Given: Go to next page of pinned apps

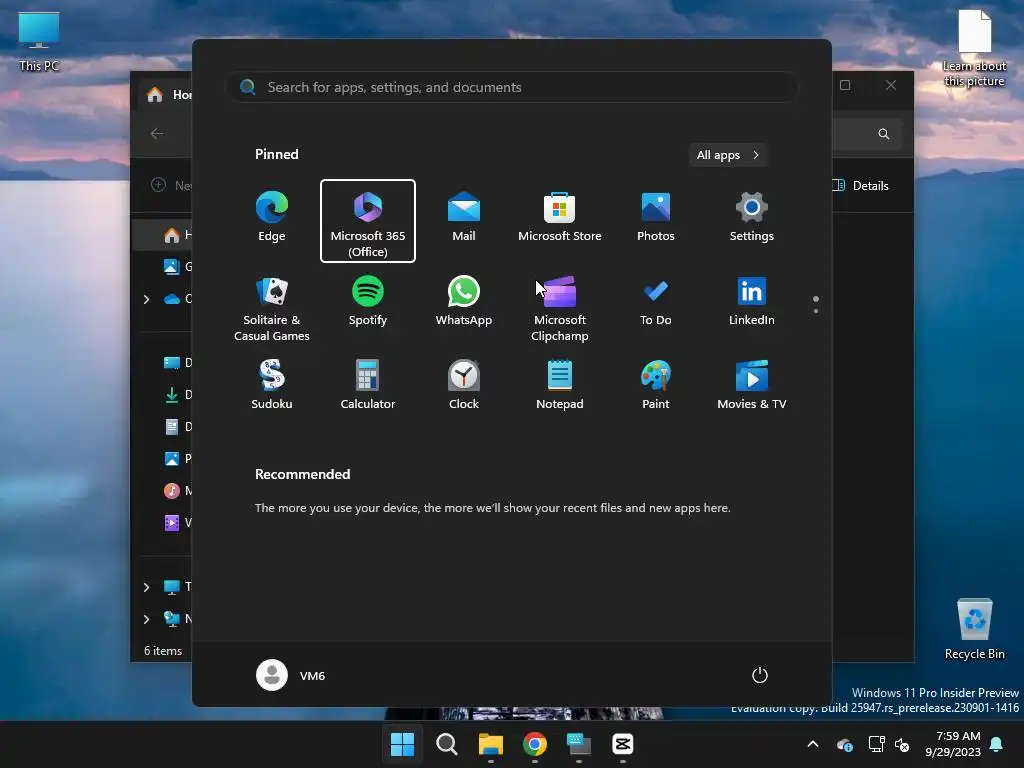Looking at the screenshot, I should 816,311.
